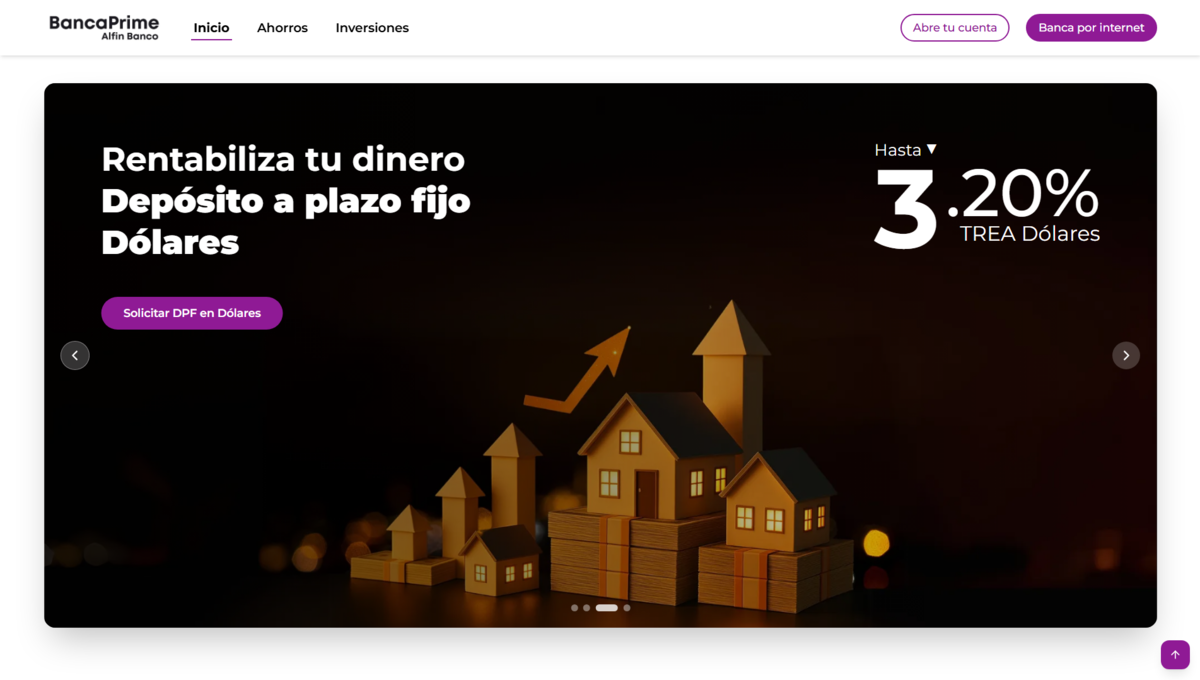Click Solicitar DPF en Dólares
1200x680 pixels.
[192, 313]
